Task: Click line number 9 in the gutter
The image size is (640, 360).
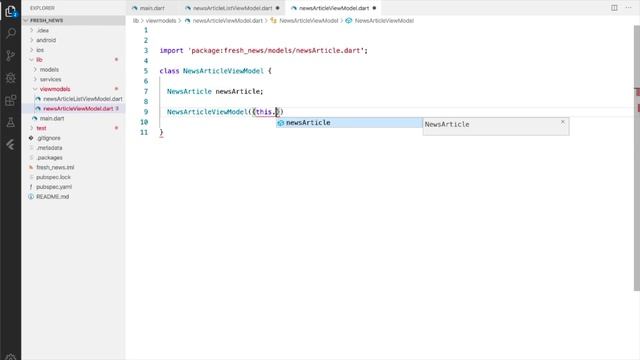Action: (x=146, y=112)
